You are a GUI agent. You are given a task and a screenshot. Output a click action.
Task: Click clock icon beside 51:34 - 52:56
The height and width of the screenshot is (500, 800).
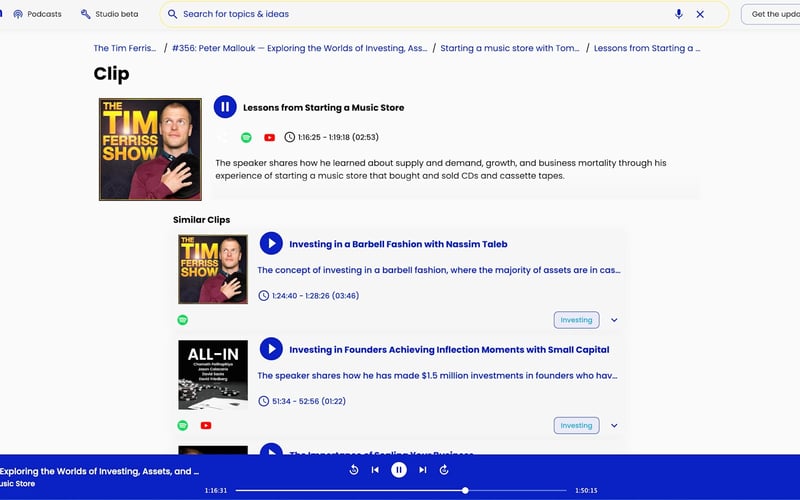pyautogui.click(x=263, y=401)
